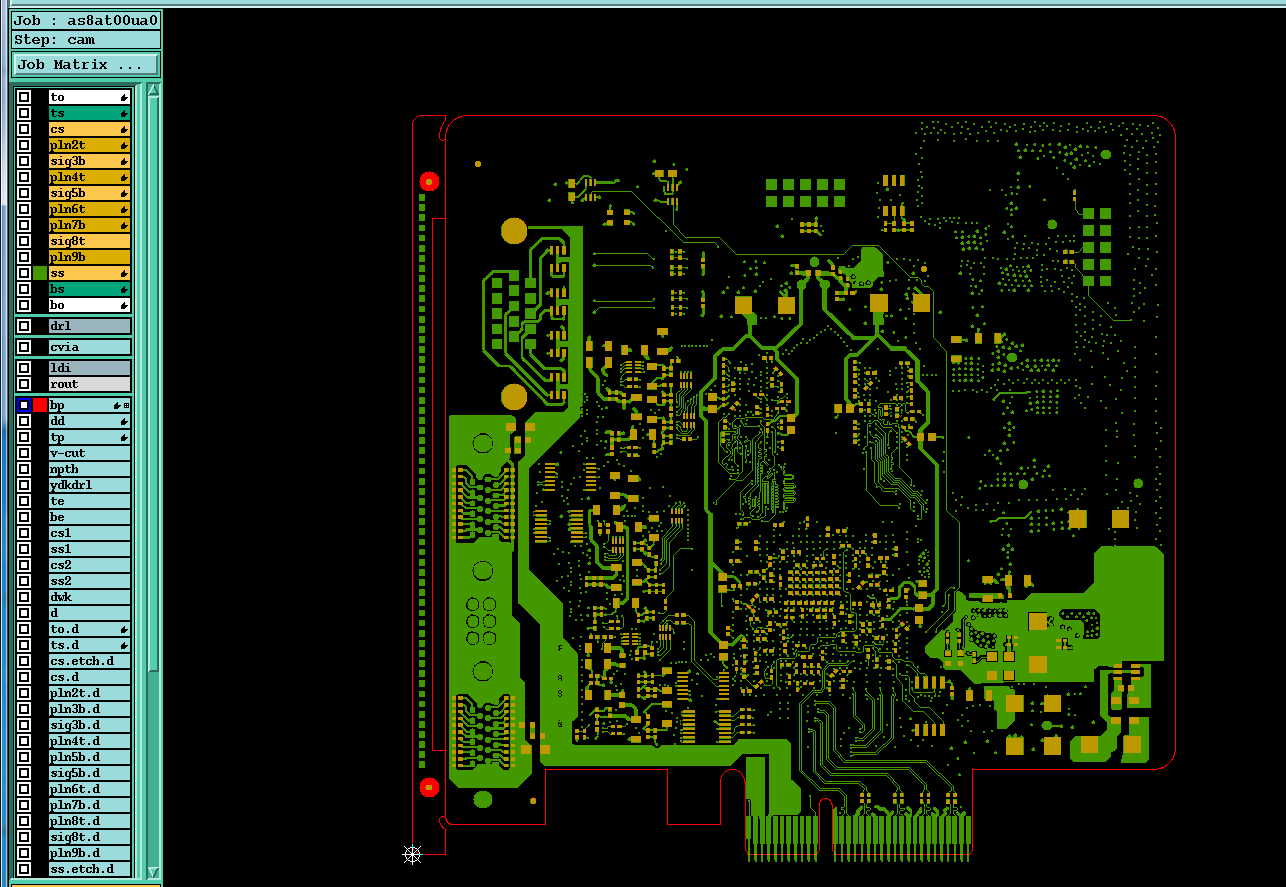Select layer name ss2
The image size is (1286, 887).
coord(90,581)
